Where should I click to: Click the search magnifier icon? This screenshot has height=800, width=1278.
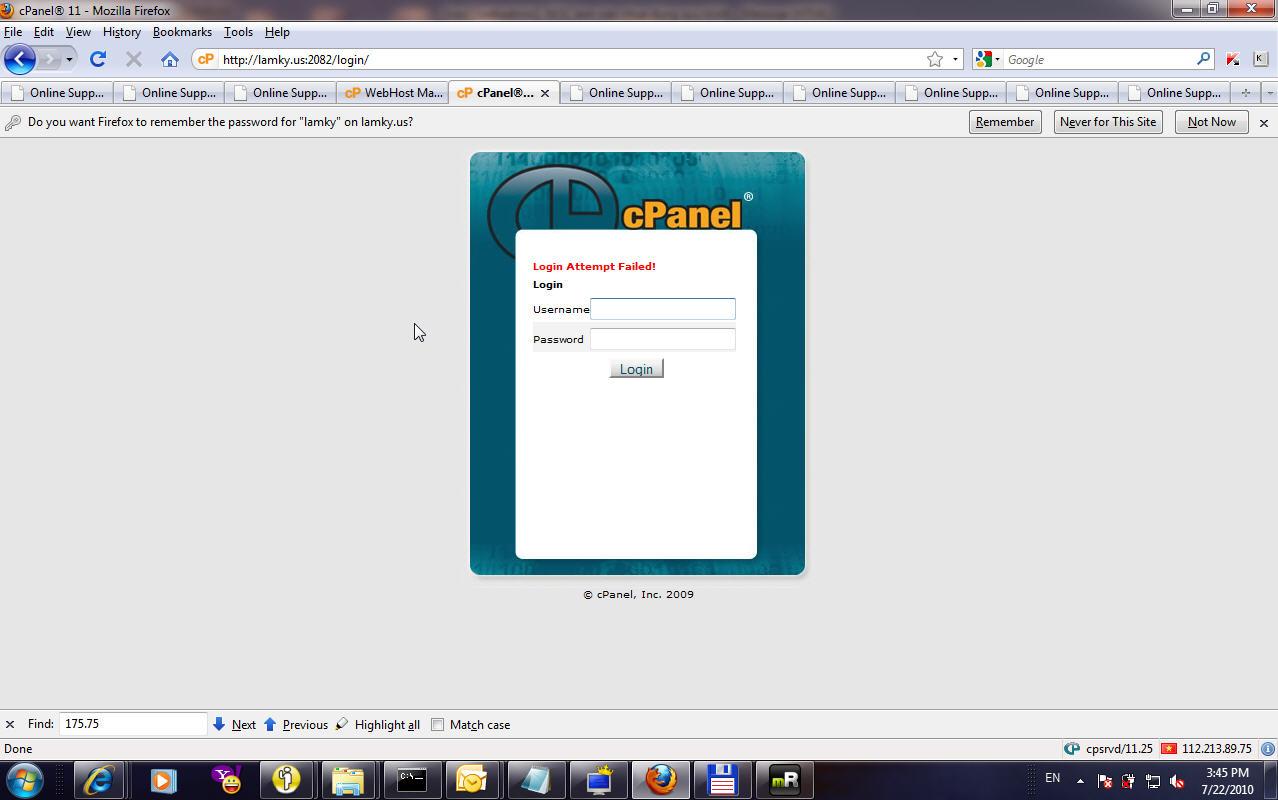[1203, 59]
